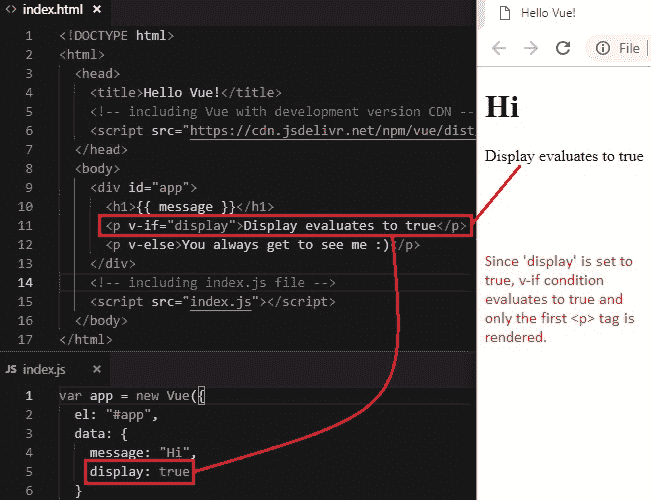
Task: Click line number 14 in index.html gutter
Action: click(x=25, y=283)
